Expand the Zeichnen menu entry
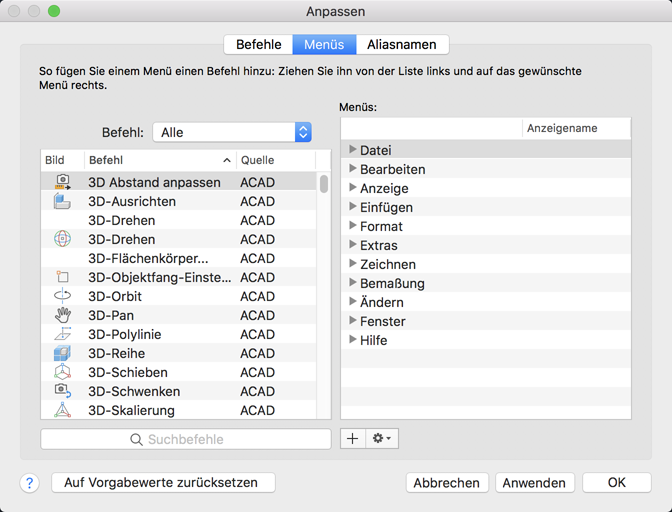 pyautogui.click(x=353, y=264)
